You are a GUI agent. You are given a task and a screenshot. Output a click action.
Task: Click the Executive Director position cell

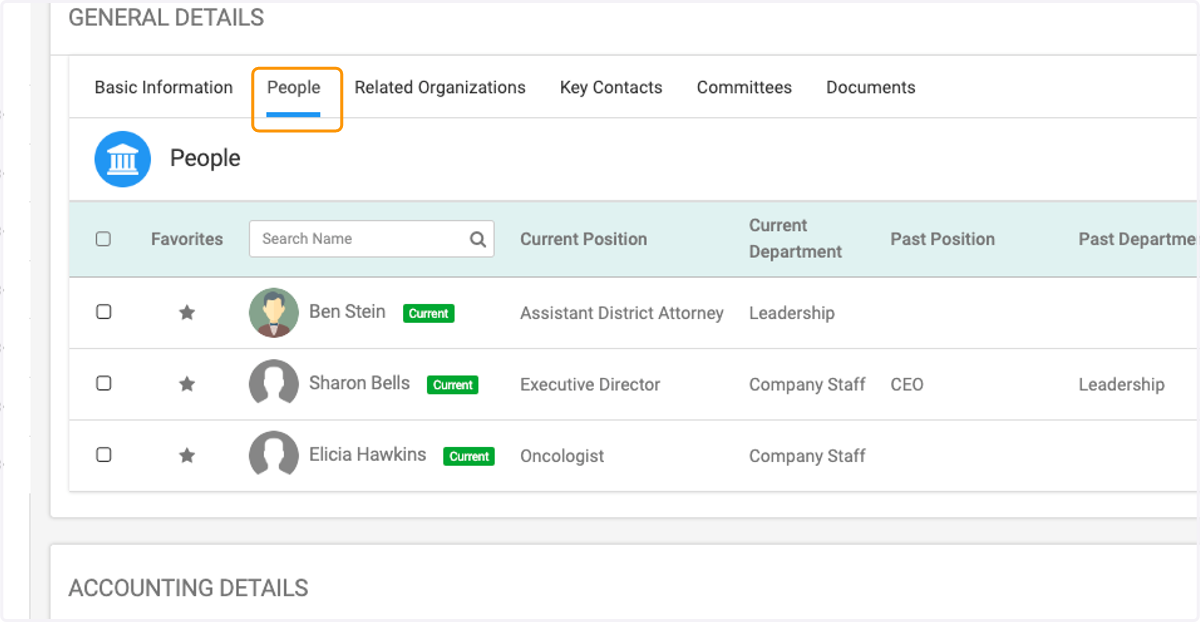590,385
